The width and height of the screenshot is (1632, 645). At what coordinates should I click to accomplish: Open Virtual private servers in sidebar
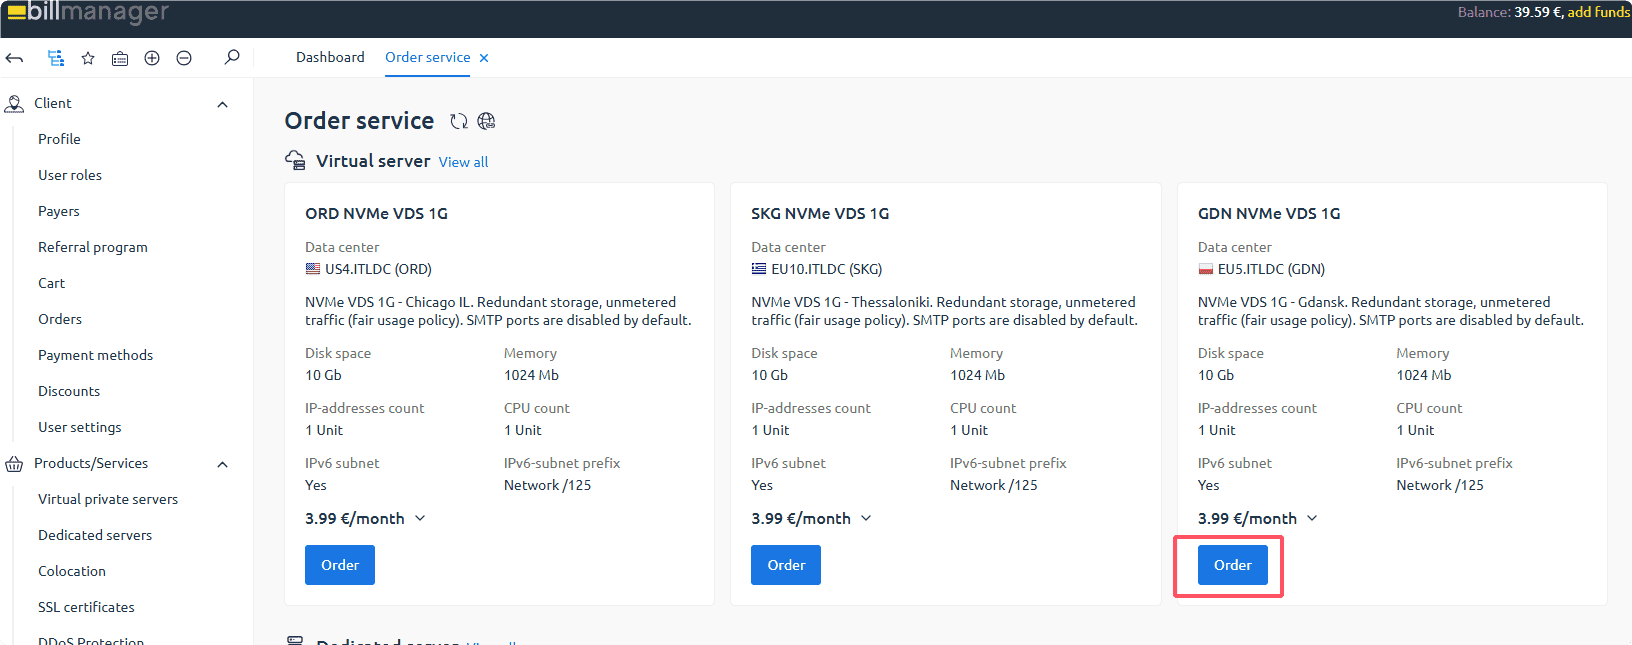point(108,499)
